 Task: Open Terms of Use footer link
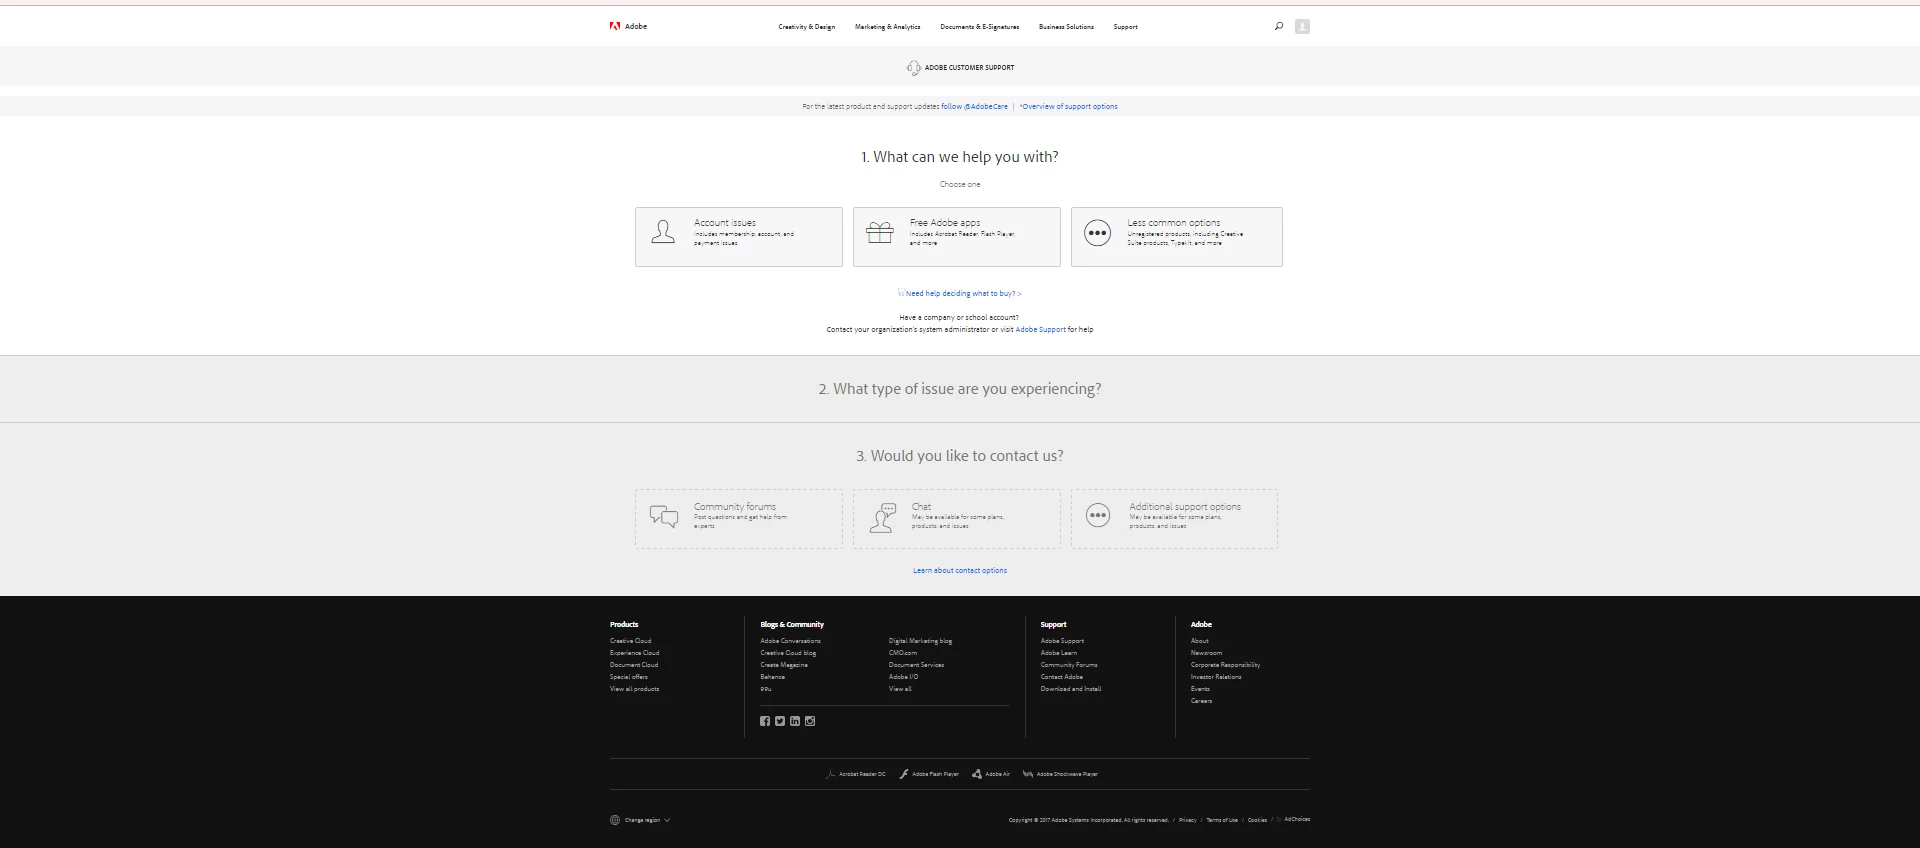coord(1222,820)
